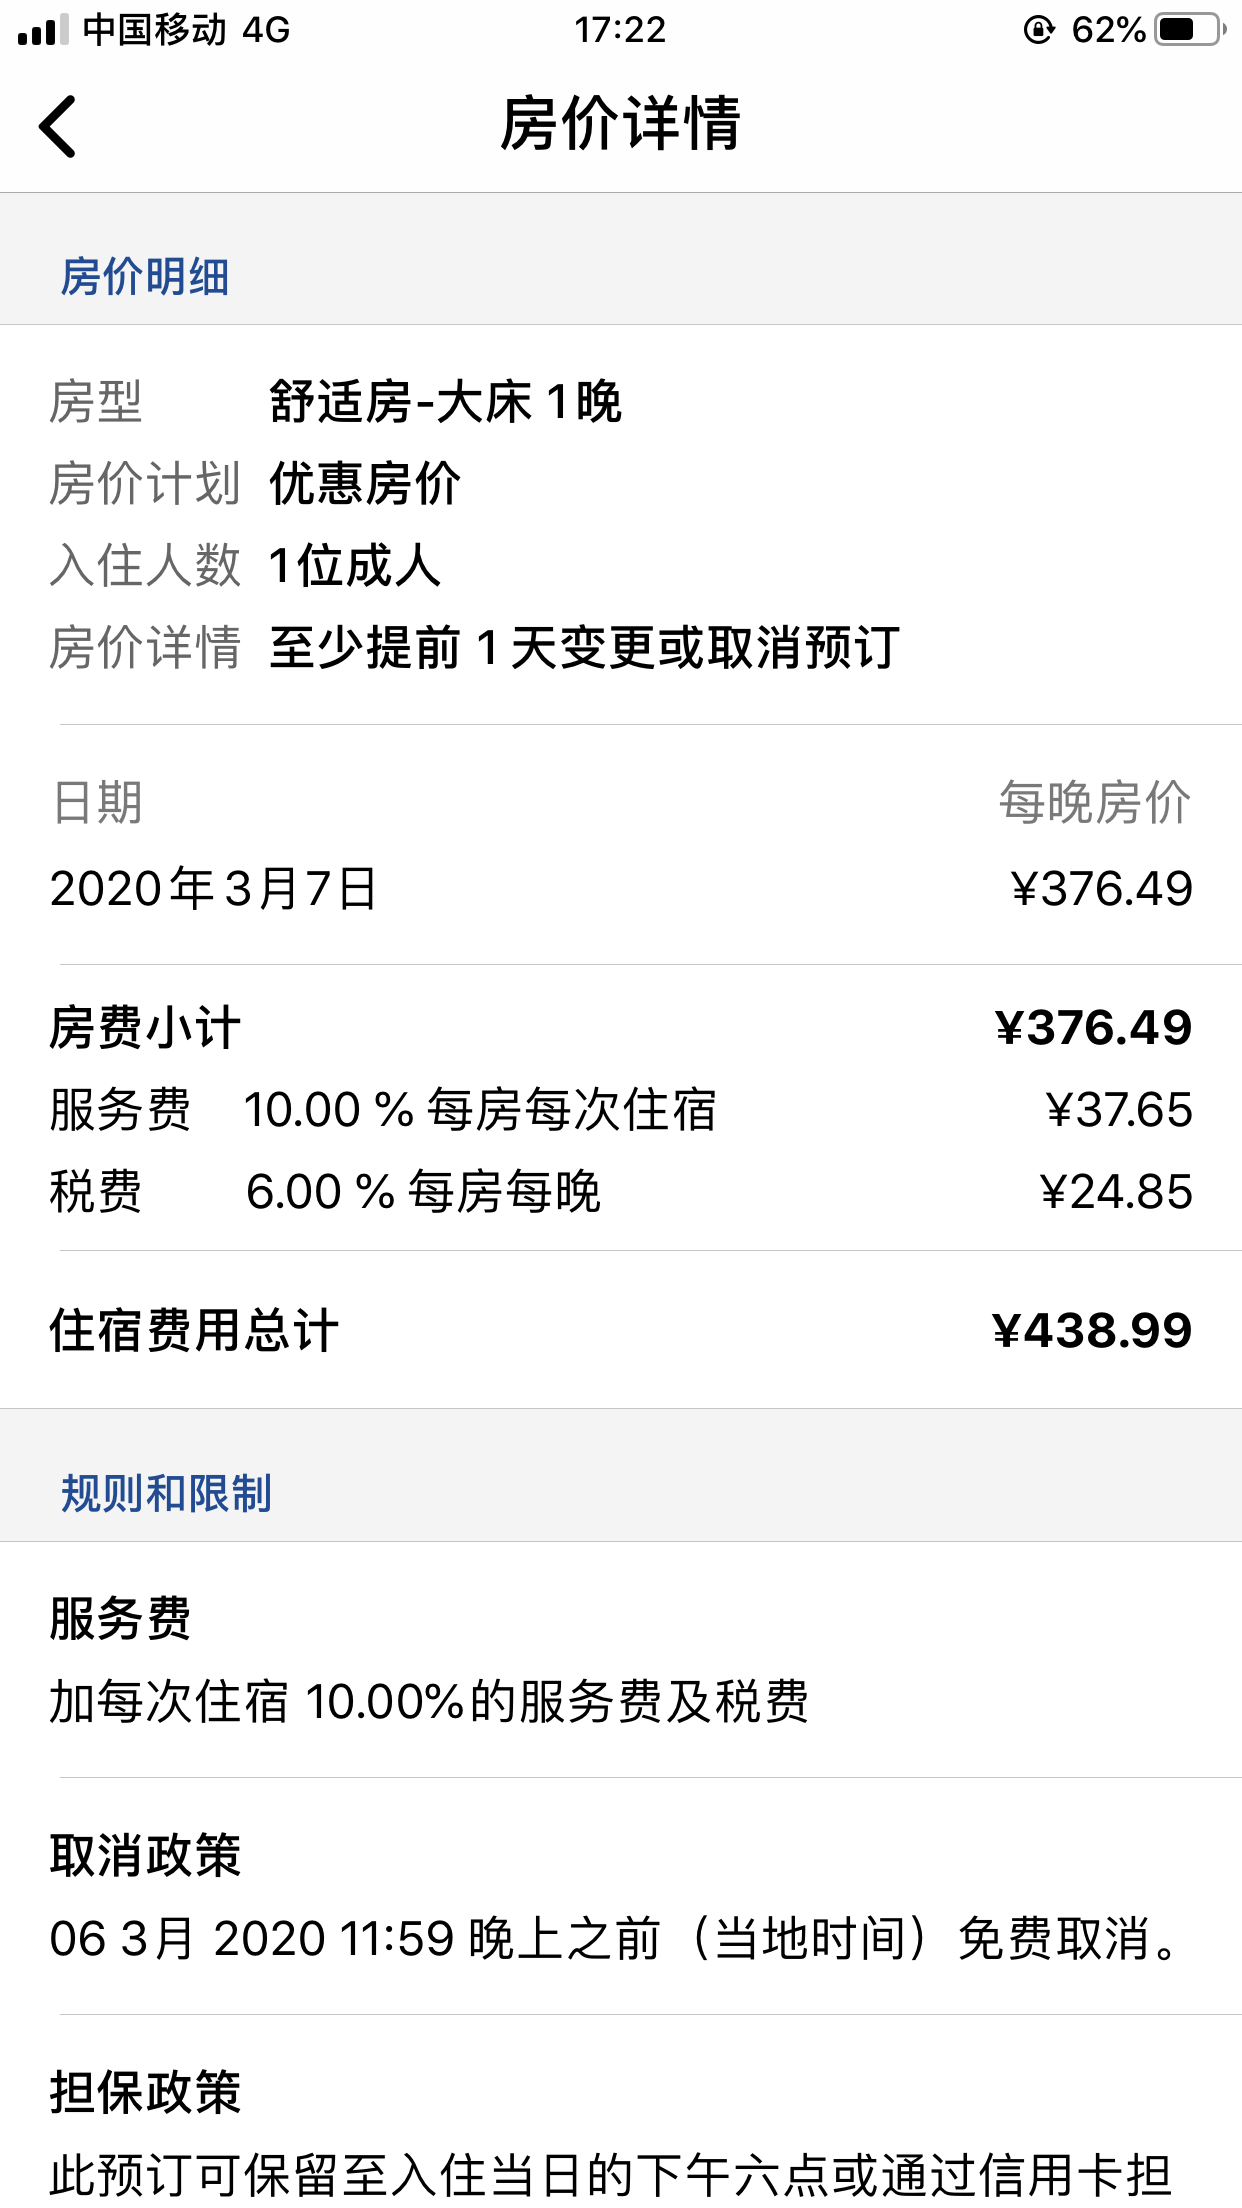The image size is (1242, 2208).
Task: Tap the 17:22 clock in status bar
Action: [620, 30]
